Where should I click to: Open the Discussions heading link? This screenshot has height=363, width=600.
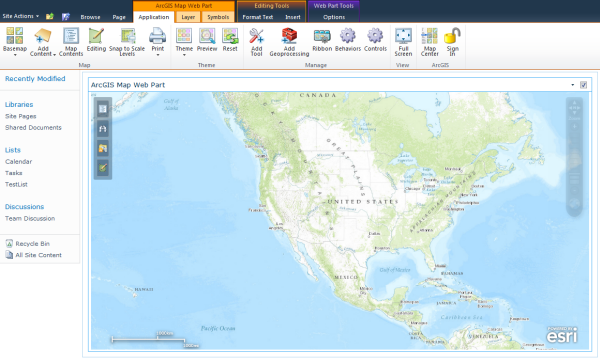pyautogui.click(x=24, y=207)
